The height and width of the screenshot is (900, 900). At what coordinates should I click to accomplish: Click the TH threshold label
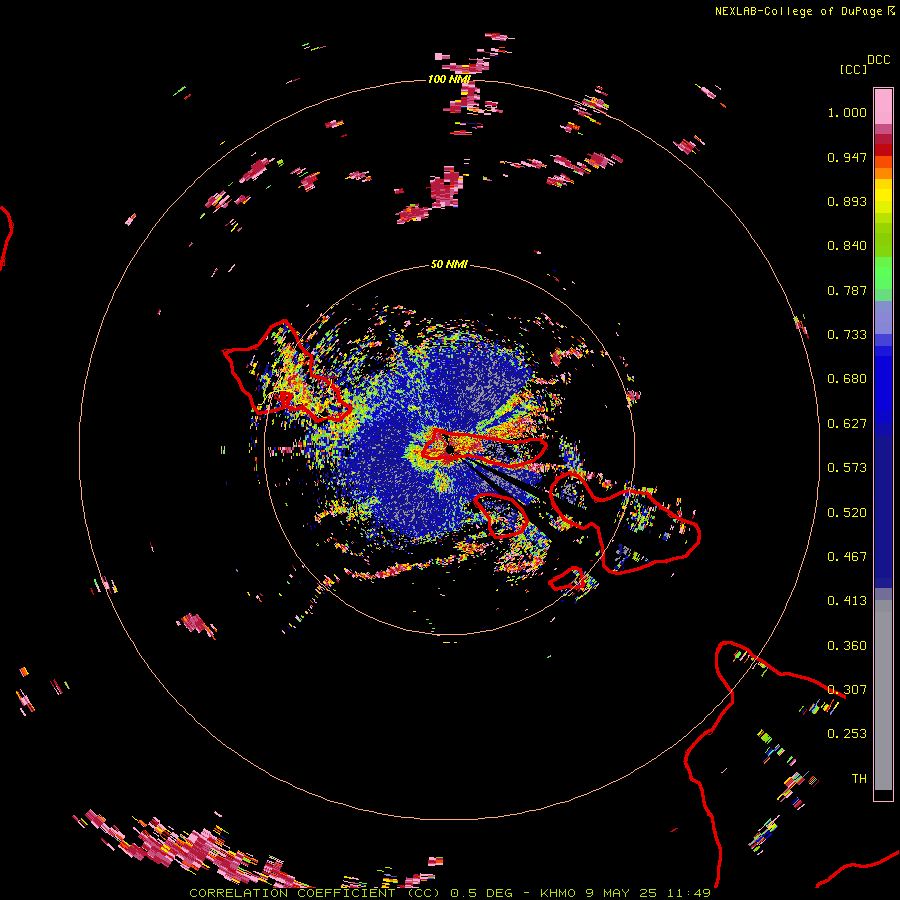pyautogui.click(x=859, y=779)
